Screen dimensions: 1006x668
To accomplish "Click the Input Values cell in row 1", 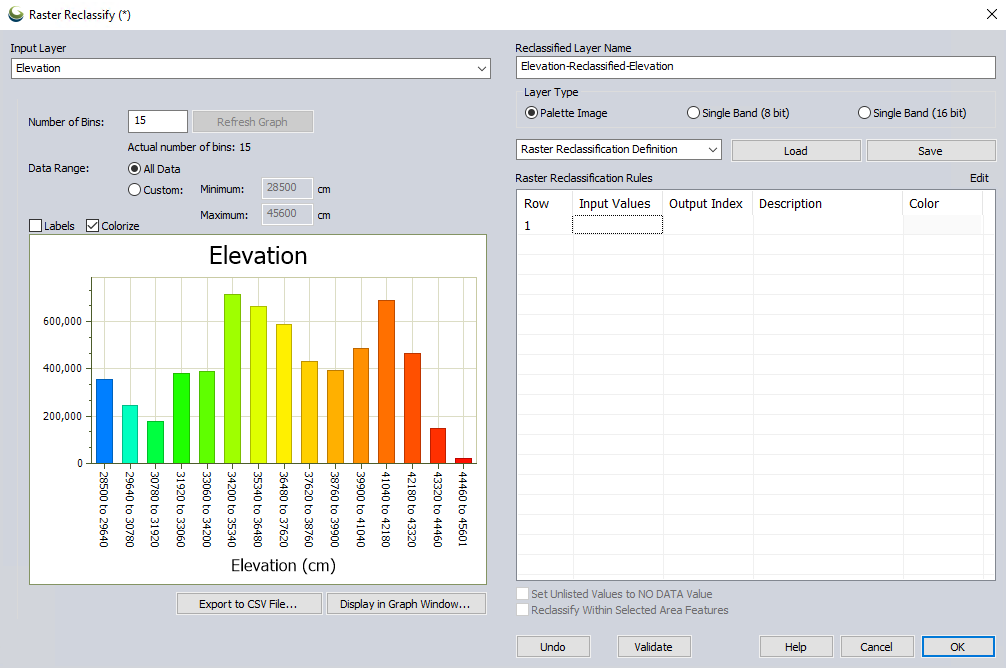I will tap(617, 225).
